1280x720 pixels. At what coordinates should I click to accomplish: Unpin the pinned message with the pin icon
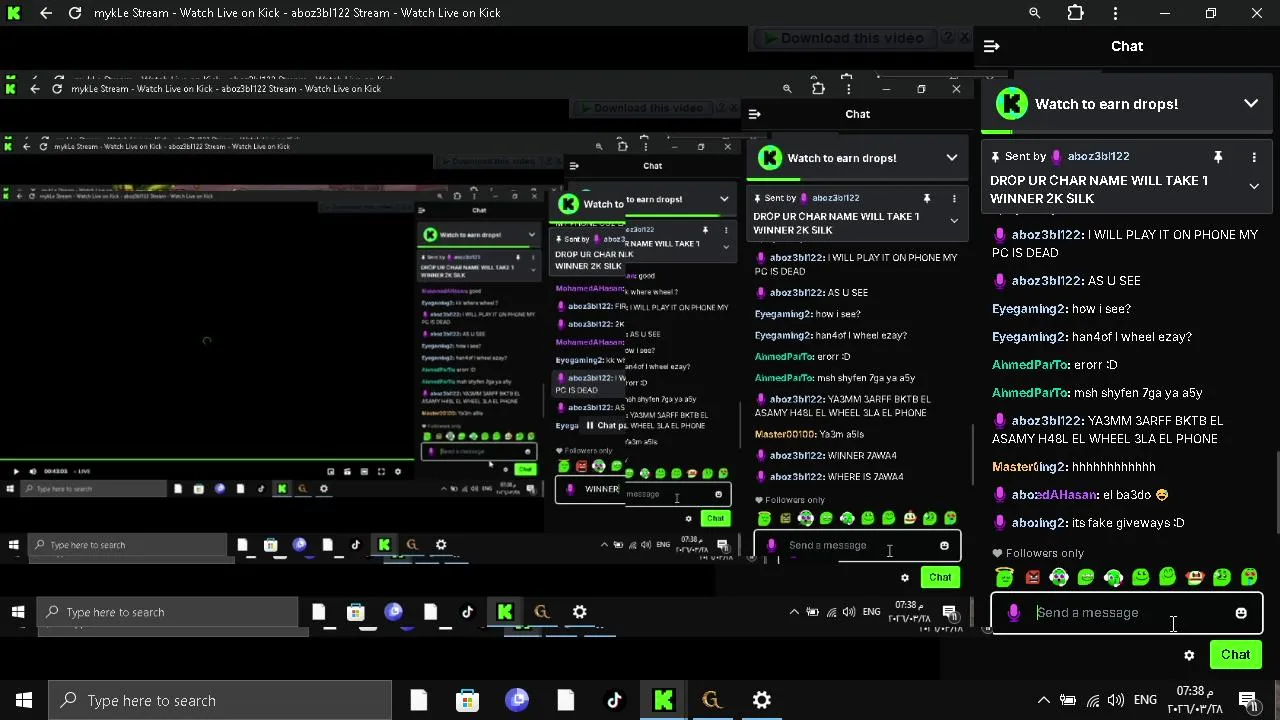(x=1218, y=157)
